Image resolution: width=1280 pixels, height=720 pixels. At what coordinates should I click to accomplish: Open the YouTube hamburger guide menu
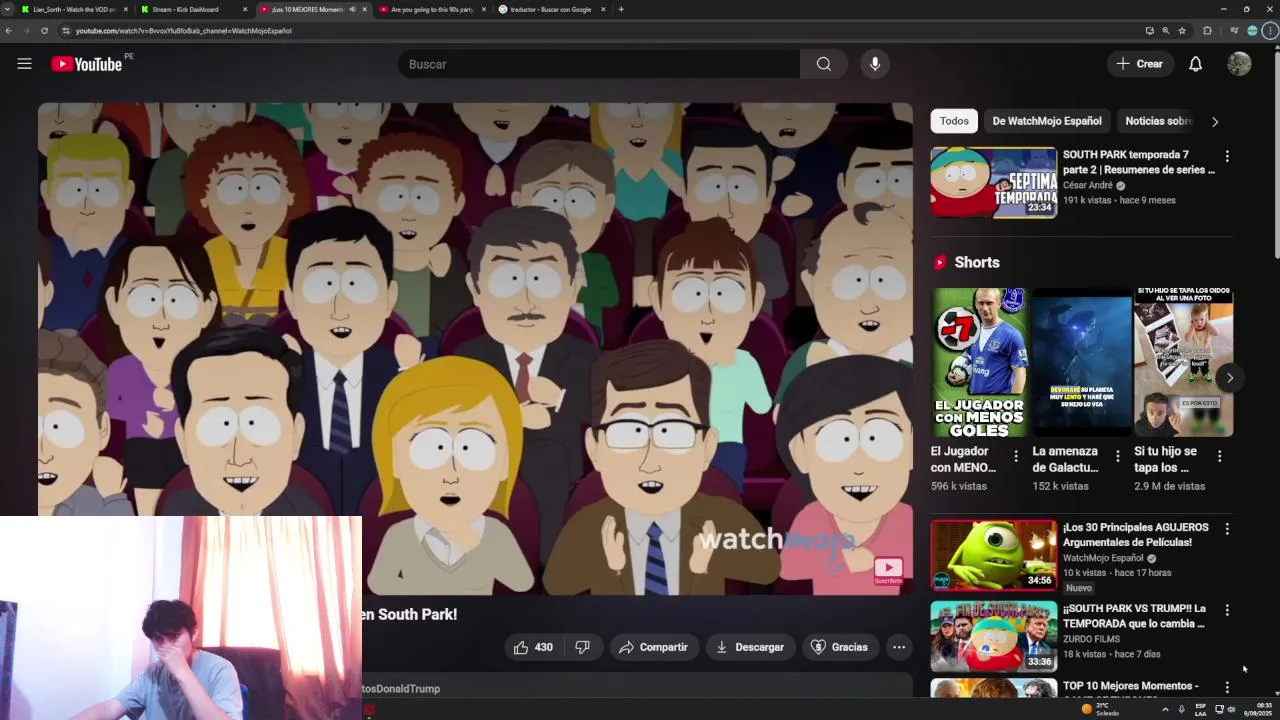coord(24,64)
